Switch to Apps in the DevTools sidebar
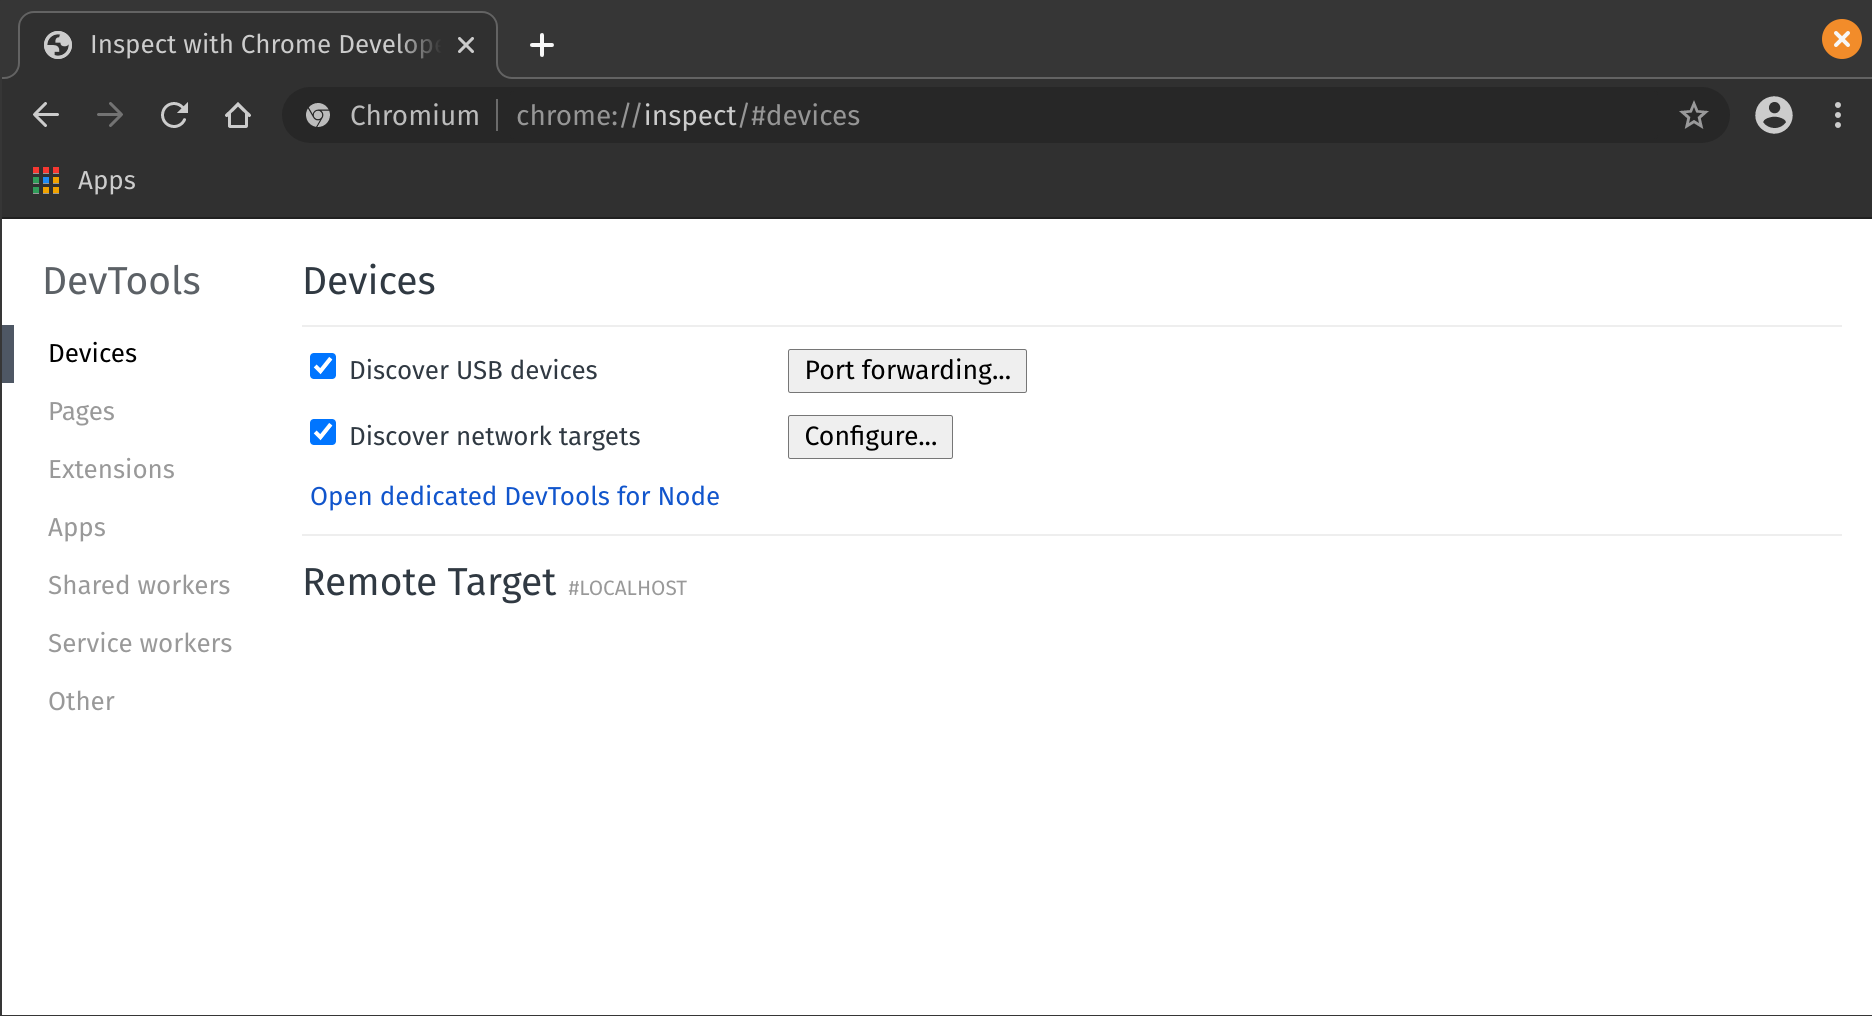 (x=77, y=527)
